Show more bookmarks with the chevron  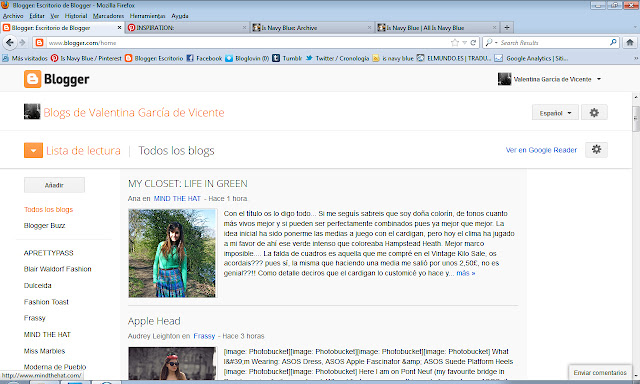pyautogui.click(x=635, y=58)
